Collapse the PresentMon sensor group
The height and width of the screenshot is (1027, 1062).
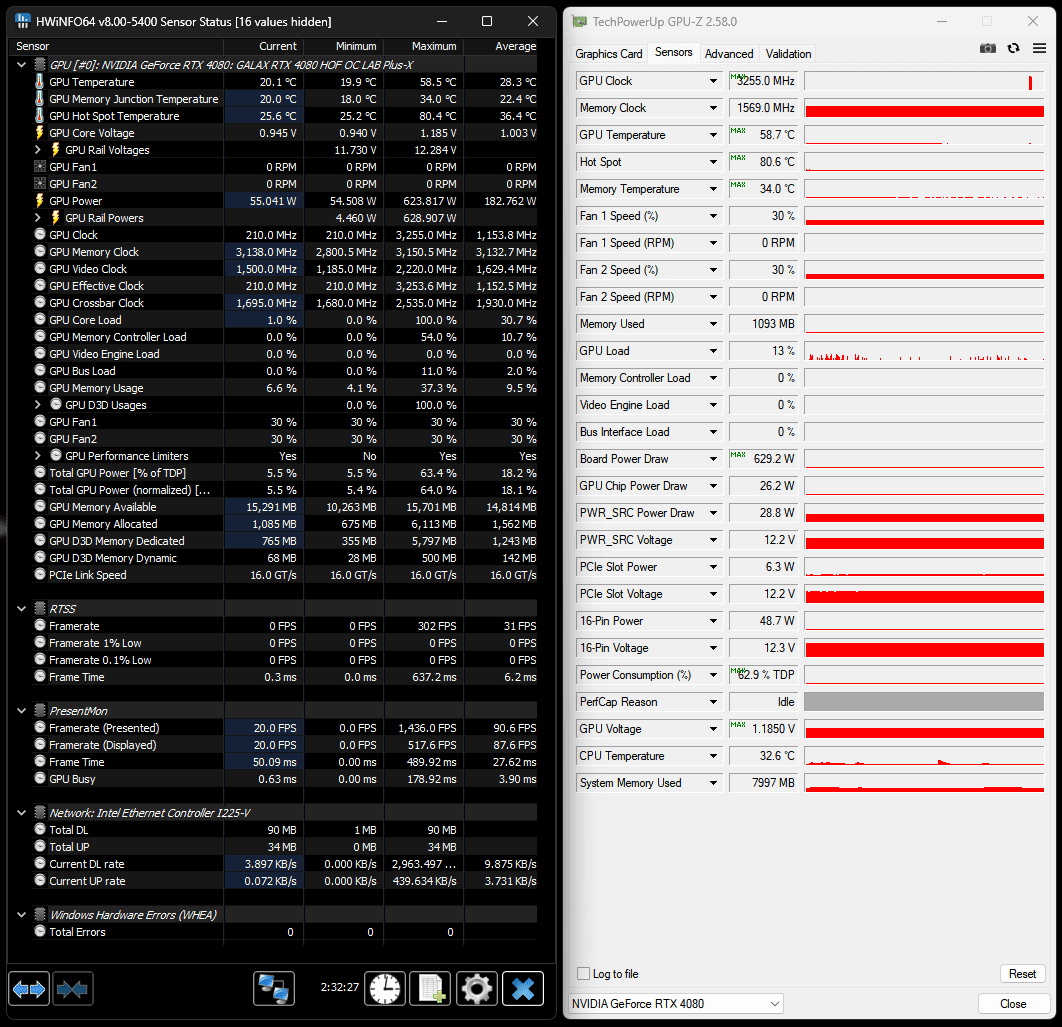22,711
